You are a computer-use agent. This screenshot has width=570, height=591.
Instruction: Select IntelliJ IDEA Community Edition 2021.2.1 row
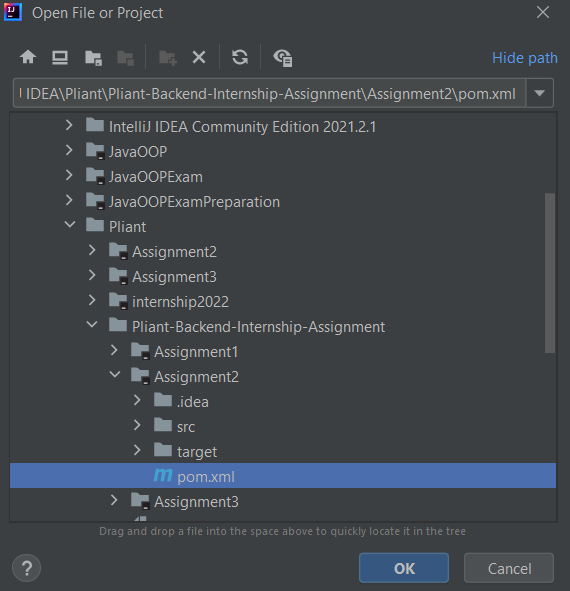(x=283, y=126)
